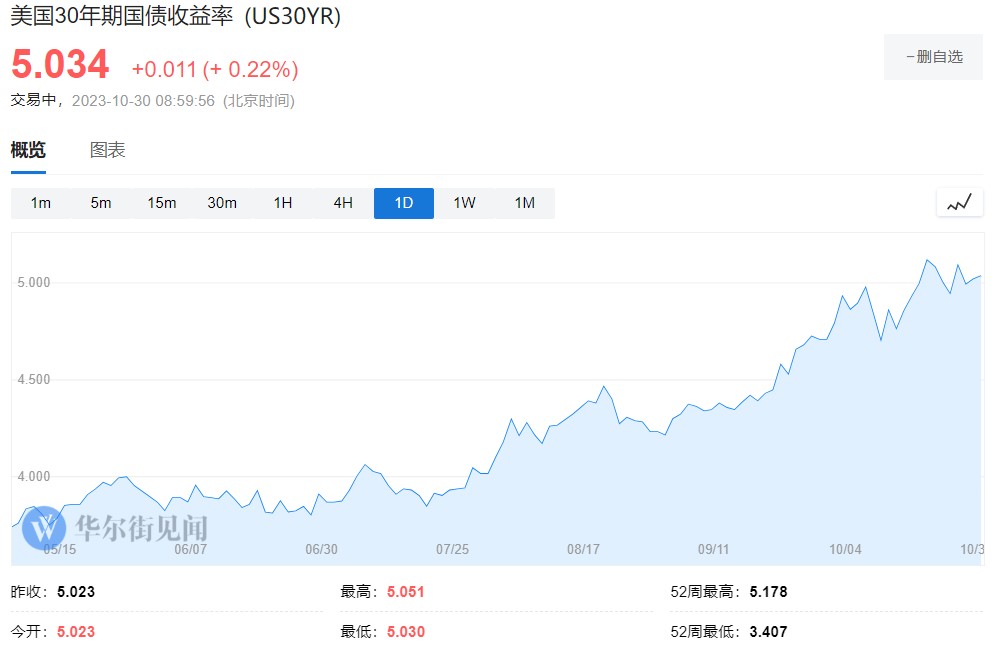
Task: Show the 1M monthly chart
Action: 525,203
